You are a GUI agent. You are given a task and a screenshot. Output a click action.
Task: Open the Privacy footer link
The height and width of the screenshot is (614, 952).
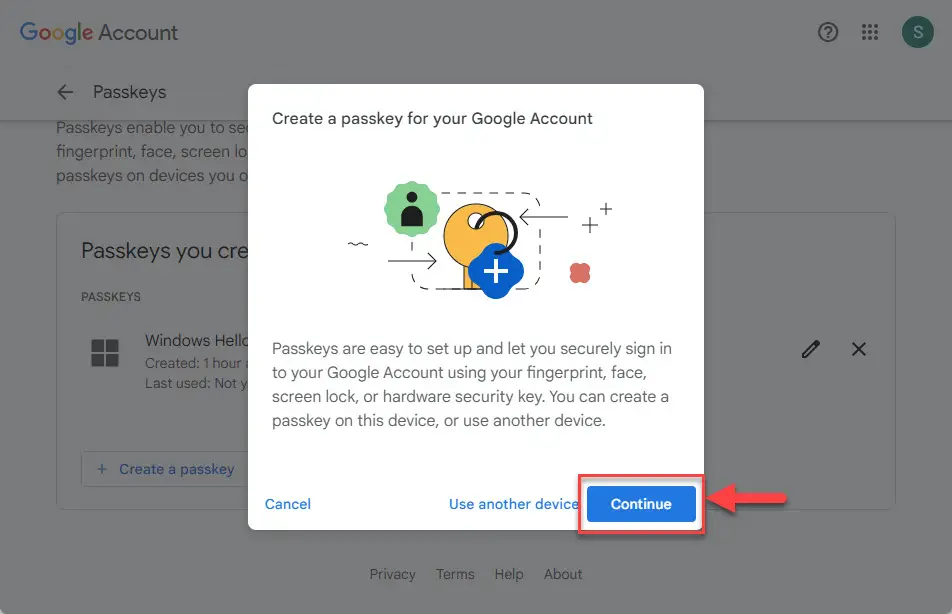click(x=392, y=574)
